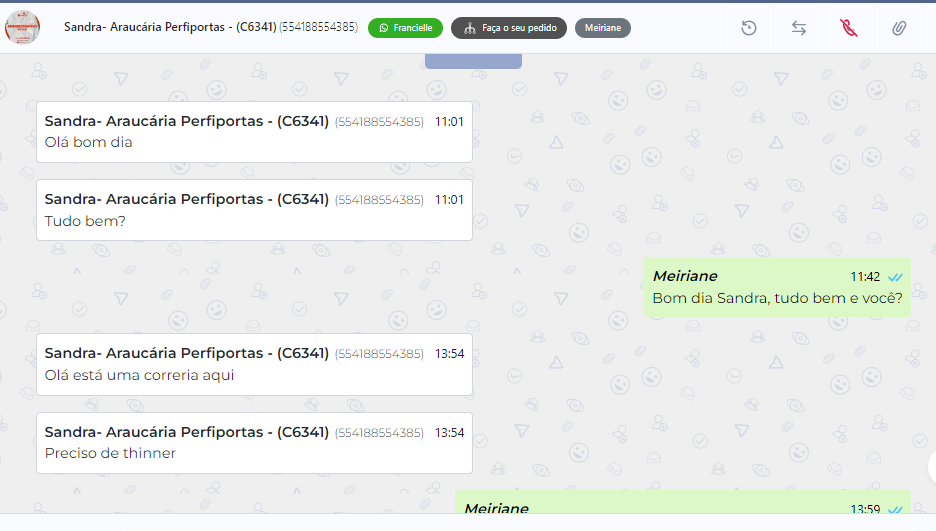Click the 'Tudo bem?' message bubble
The height and width of the screenshot is (531, 936).
coord(254,210)
